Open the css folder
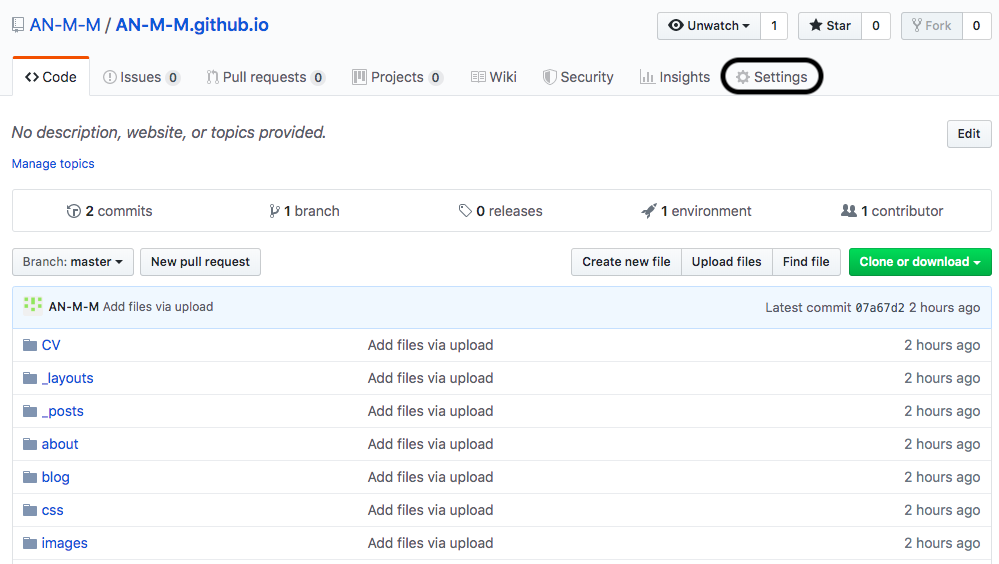Viewport: 999px width, 564px height. coord(52,510)
